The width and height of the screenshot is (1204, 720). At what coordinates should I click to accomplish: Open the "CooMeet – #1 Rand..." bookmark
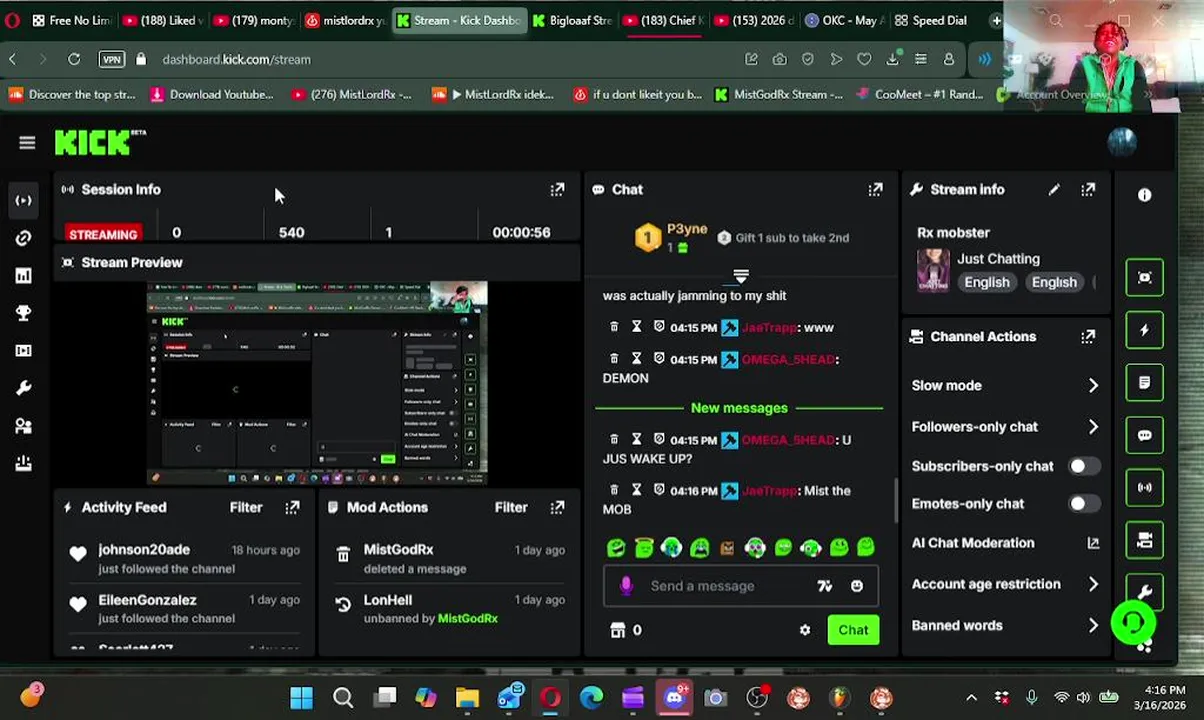pos(920,94)
